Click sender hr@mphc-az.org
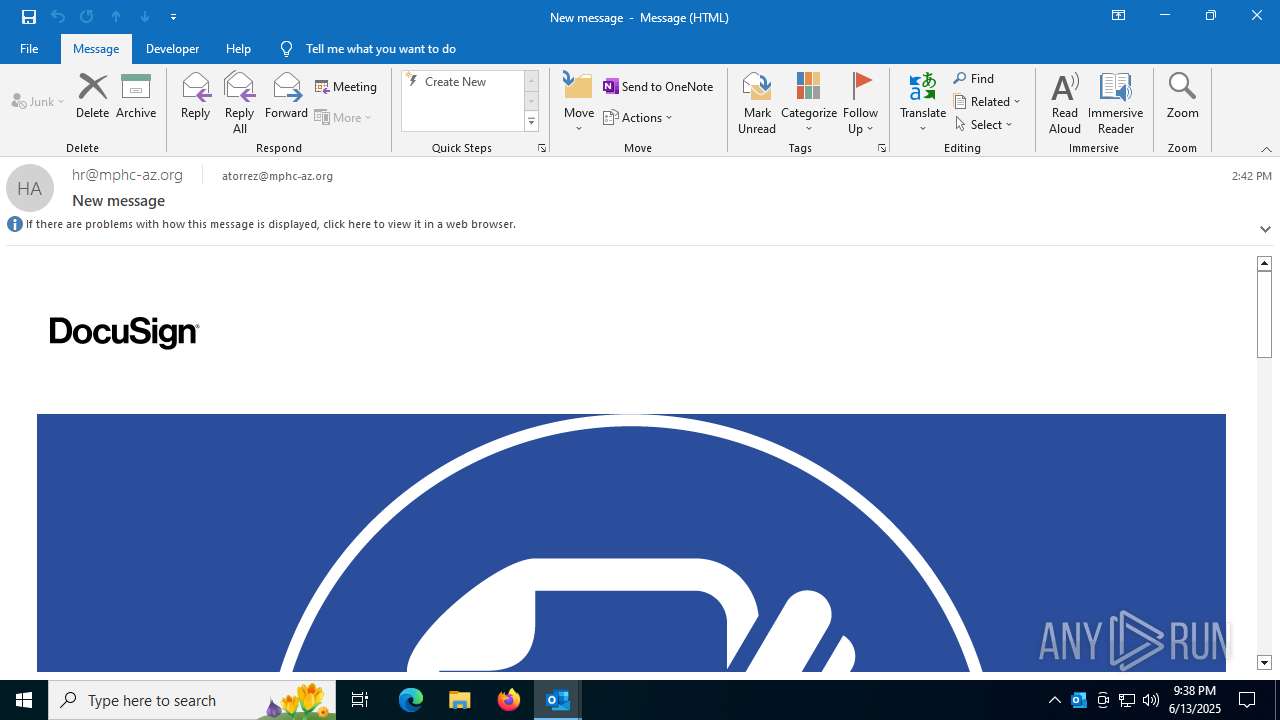The height and width of the screenshot is (720, 1280). [127, 175]
